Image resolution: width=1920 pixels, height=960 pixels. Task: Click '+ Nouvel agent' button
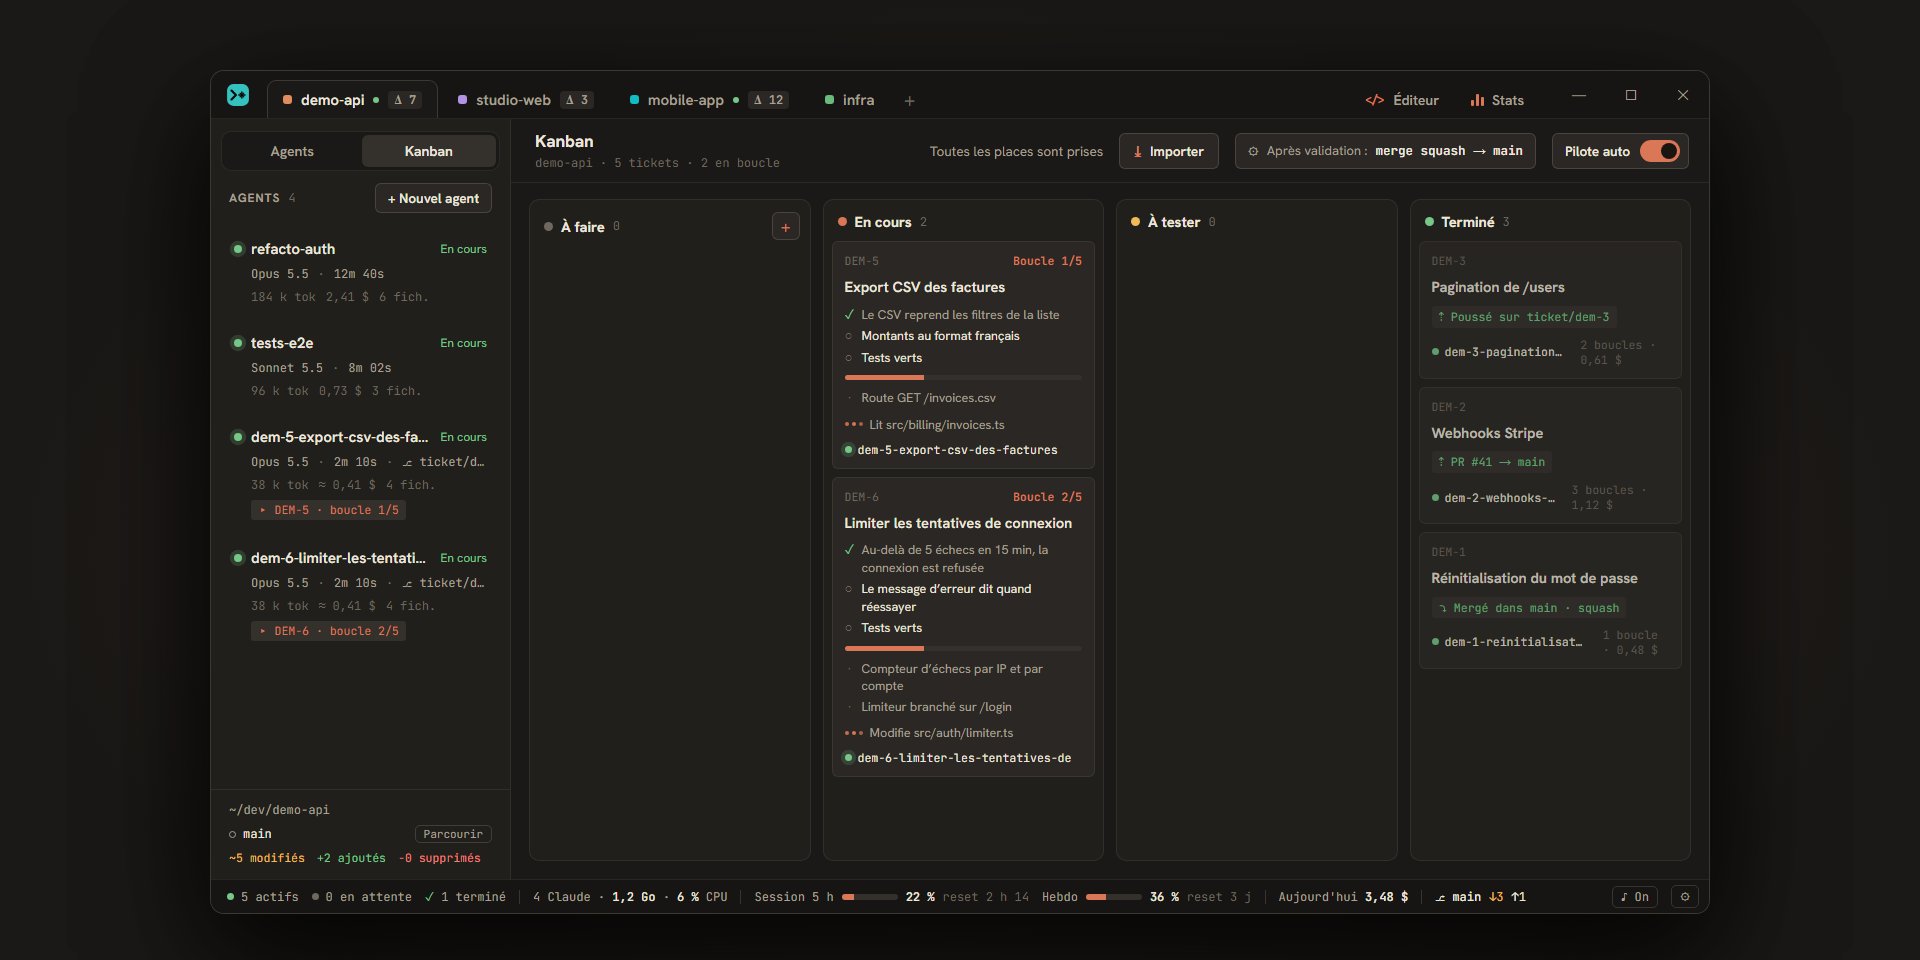pyautogui.click(x=433, y=198)
